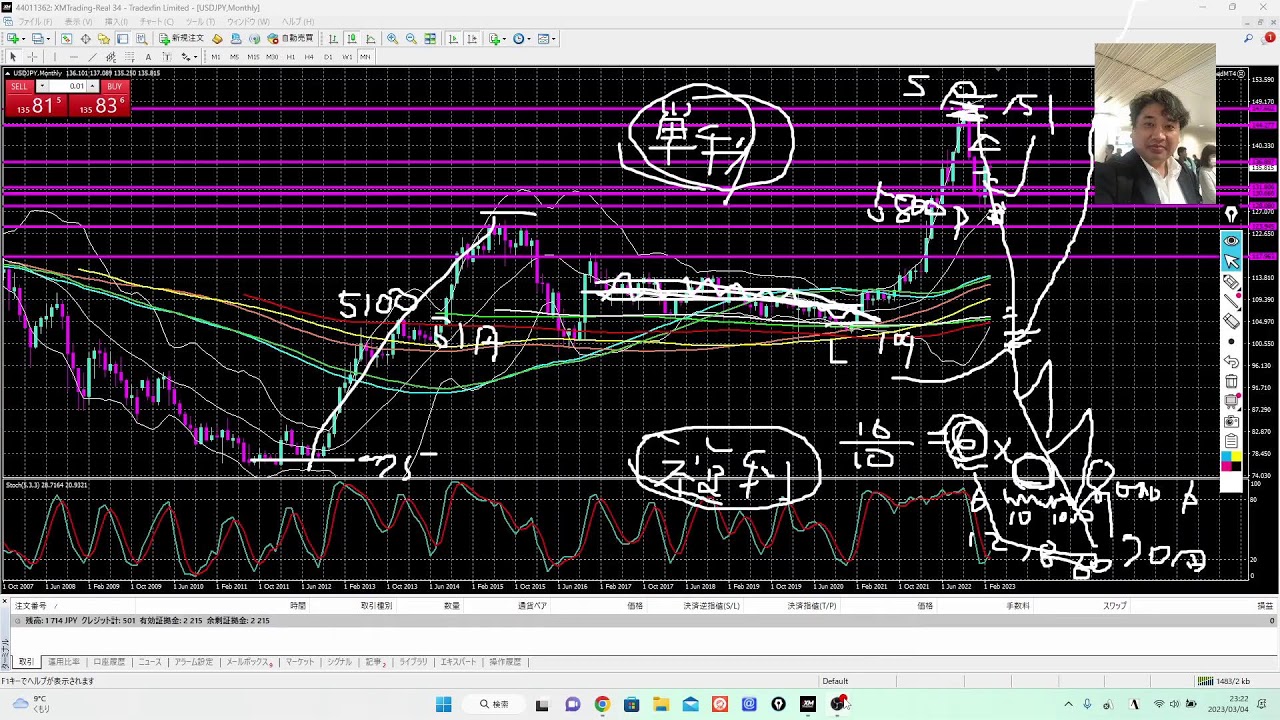Switch chart to D1 timeframe
This screenshot has width=1280, height=720.
328,57
